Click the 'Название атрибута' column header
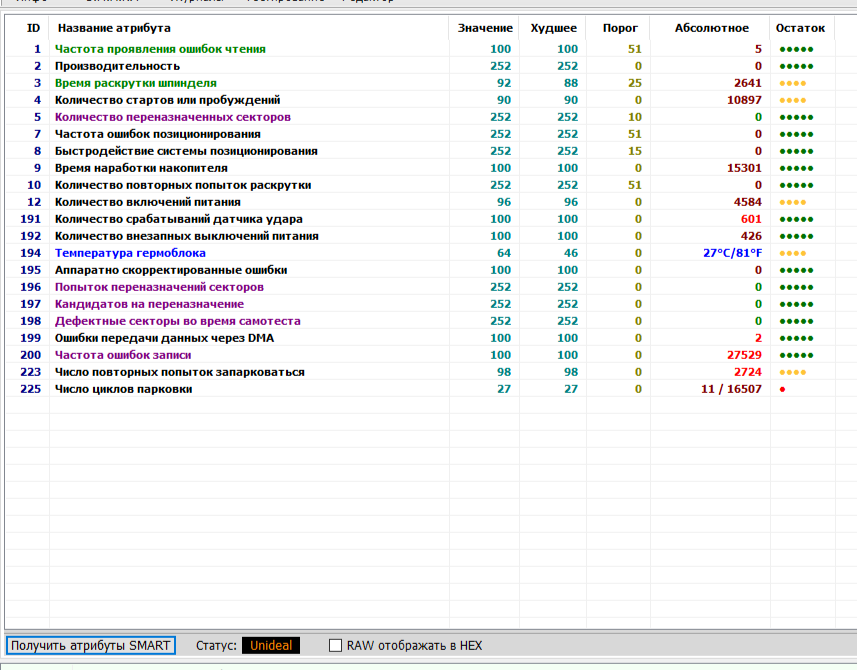857x670 pixels. click(114, 28)
